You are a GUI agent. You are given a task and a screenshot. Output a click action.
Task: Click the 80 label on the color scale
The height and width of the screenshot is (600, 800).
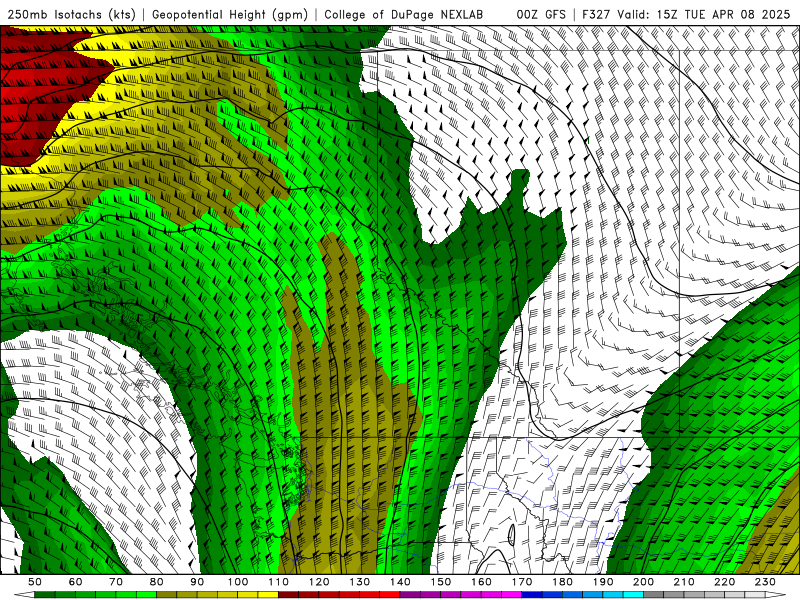[x=157, y=582]
